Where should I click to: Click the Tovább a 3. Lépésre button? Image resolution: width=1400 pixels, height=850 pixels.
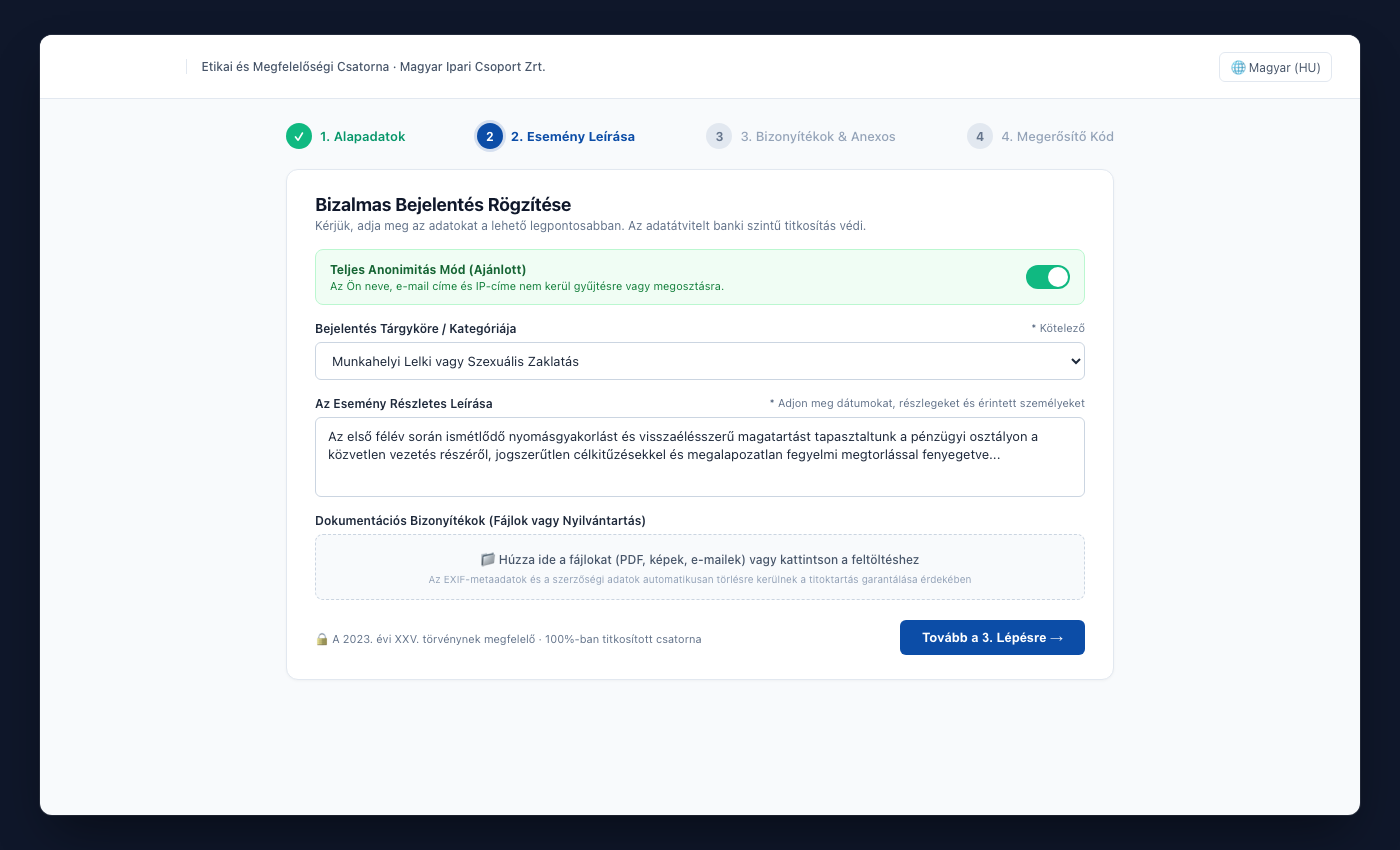[992, 638]
